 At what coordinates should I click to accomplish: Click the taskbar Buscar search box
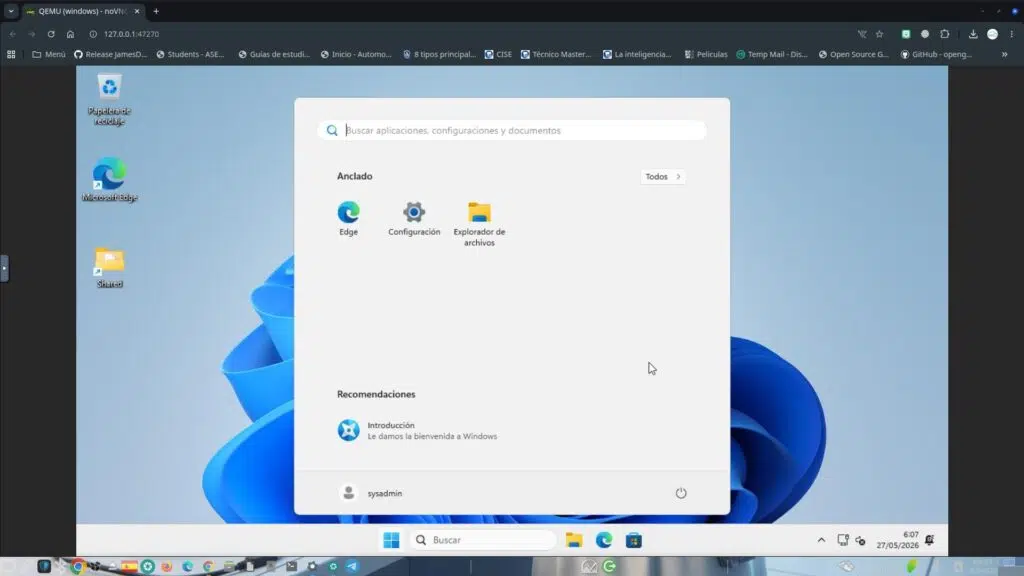pos(483,540)
